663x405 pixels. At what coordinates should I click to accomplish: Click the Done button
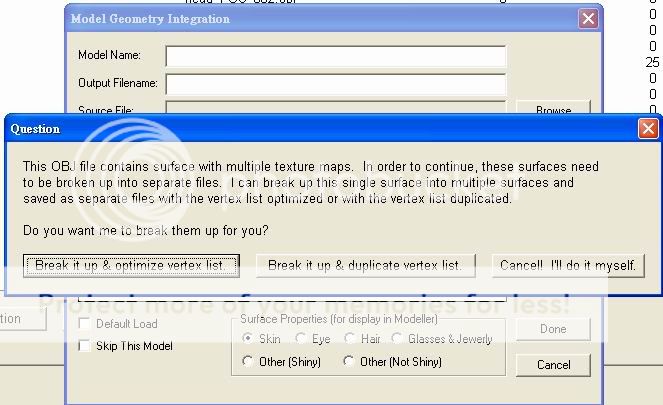click(x=553, y=329)
